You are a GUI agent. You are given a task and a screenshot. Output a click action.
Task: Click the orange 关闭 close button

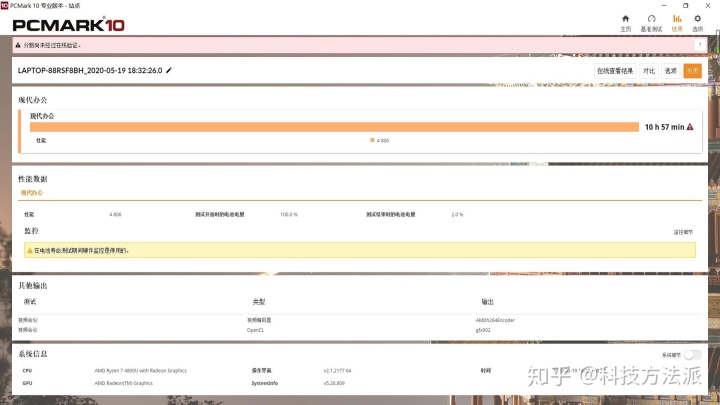coord(692,71)
